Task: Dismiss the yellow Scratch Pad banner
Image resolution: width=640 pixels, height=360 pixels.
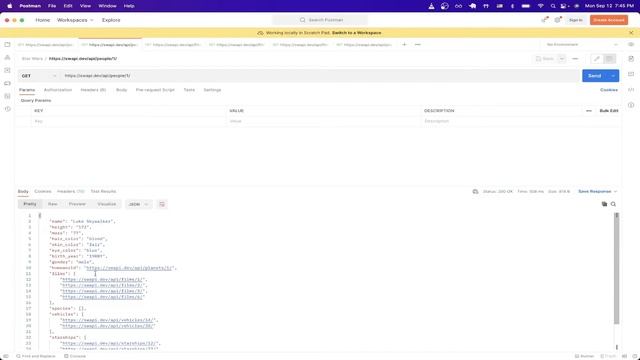Action: 631,33
